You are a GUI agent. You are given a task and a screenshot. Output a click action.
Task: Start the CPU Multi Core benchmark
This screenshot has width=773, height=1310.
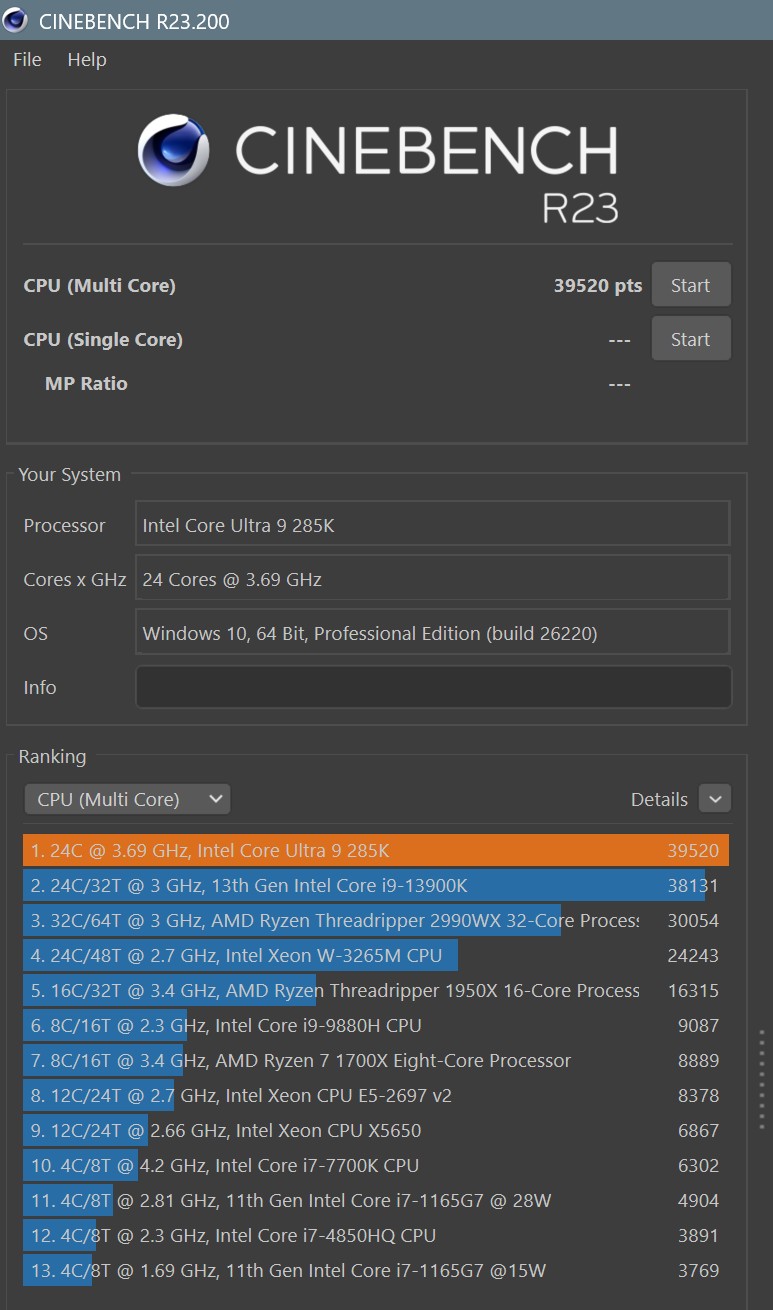(x=690, y=285)
